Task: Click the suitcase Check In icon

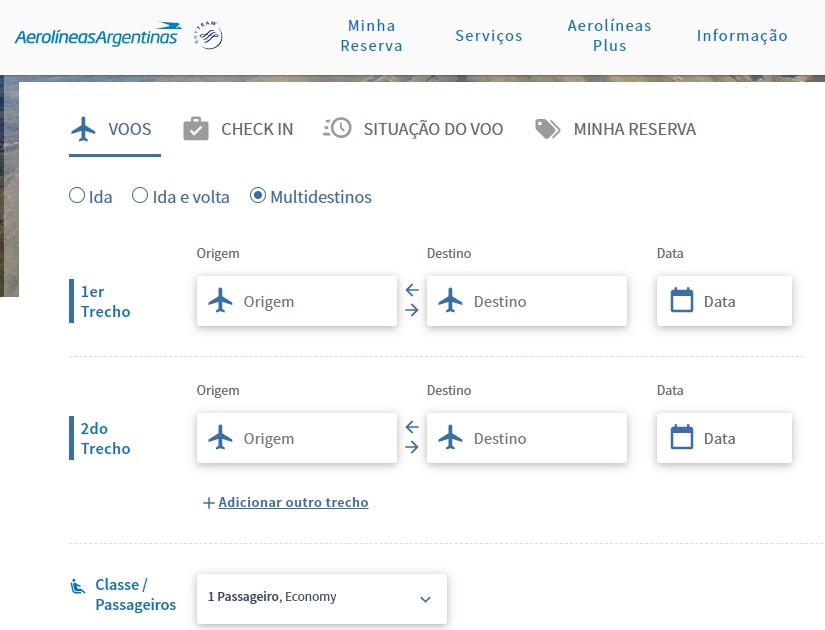Action: 196,129
